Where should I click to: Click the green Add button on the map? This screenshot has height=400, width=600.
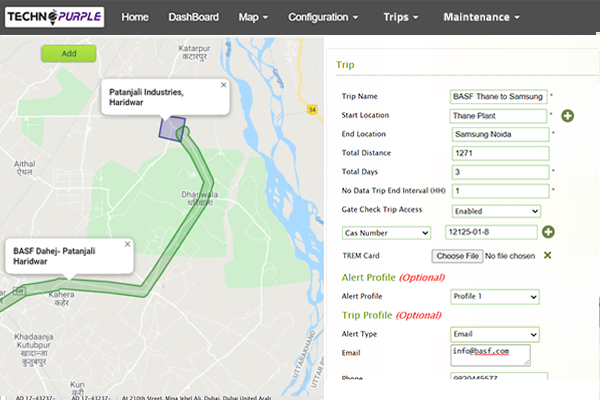(69, 54)
